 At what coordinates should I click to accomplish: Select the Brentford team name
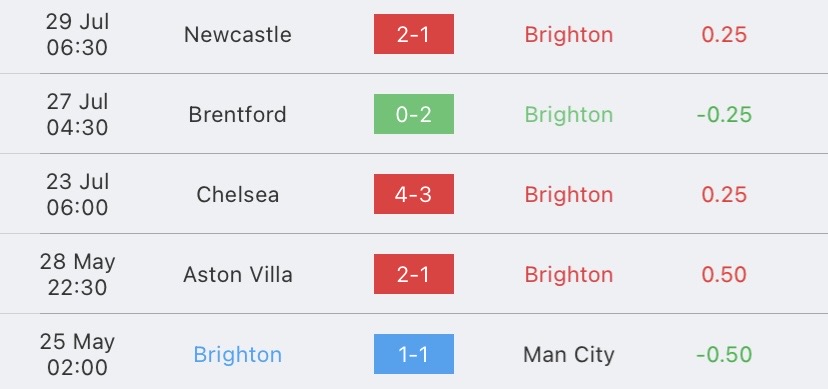point(238,115)
